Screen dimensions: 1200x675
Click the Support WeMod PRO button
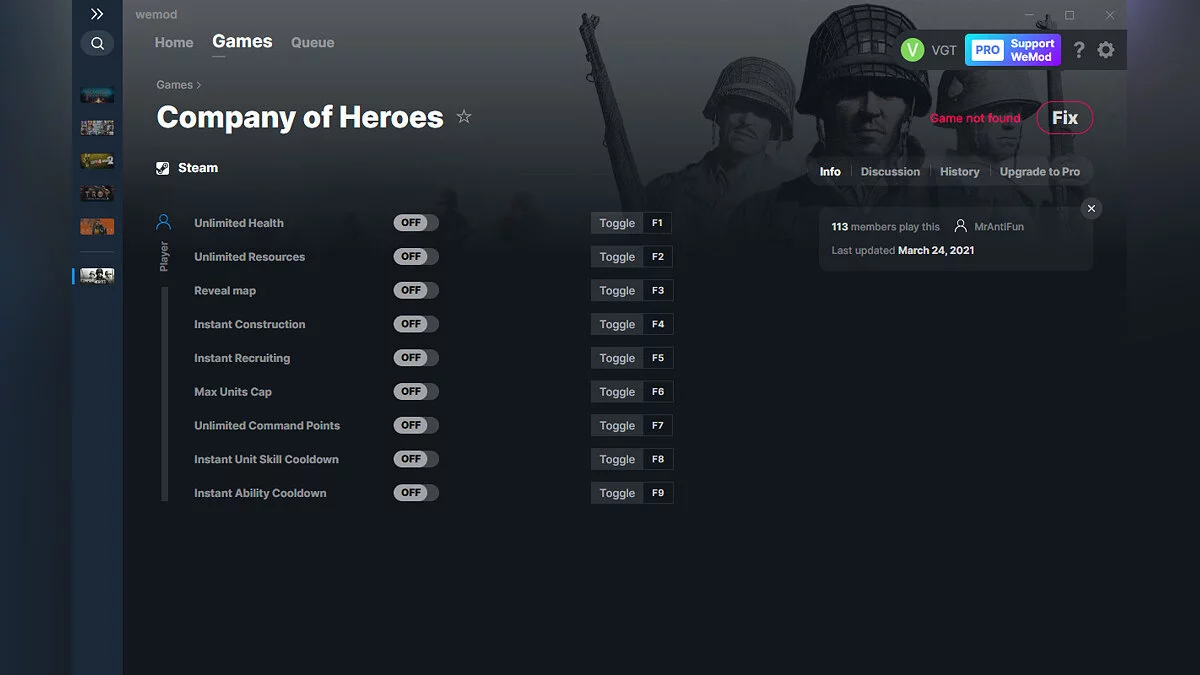pyautogui.click(x=1012, y=50)
